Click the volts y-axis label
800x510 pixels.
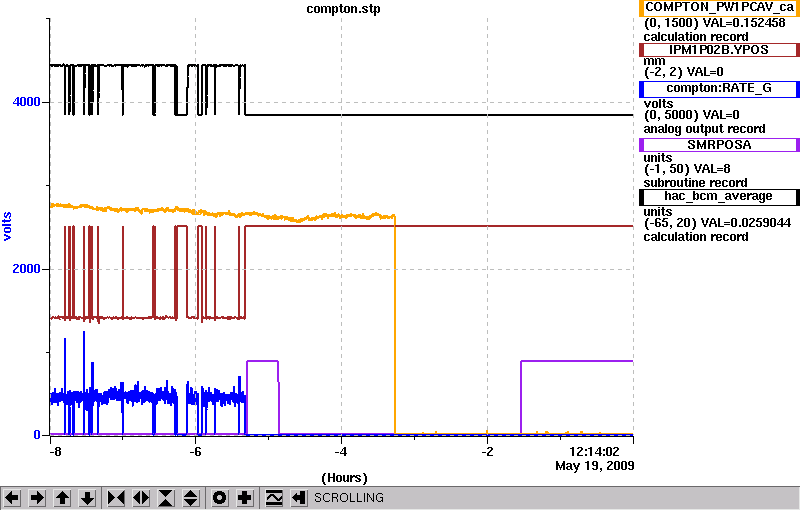[x=7, y=226]
